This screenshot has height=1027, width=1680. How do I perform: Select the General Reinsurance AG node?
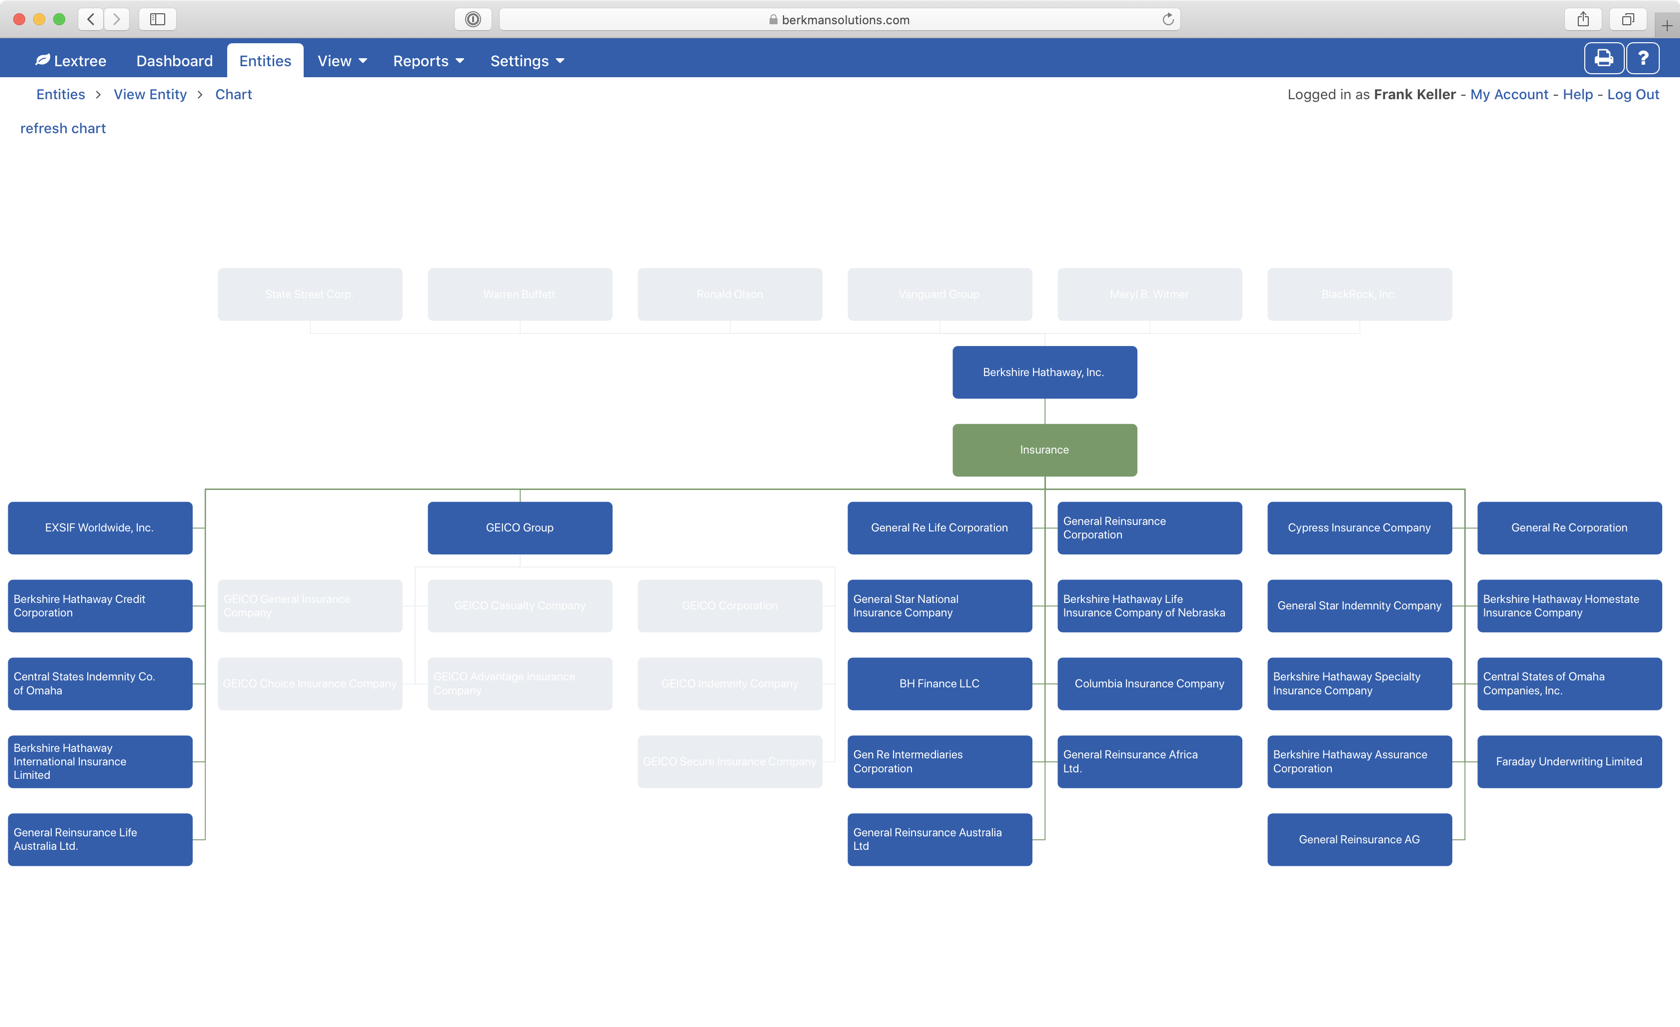(1360, 840)
